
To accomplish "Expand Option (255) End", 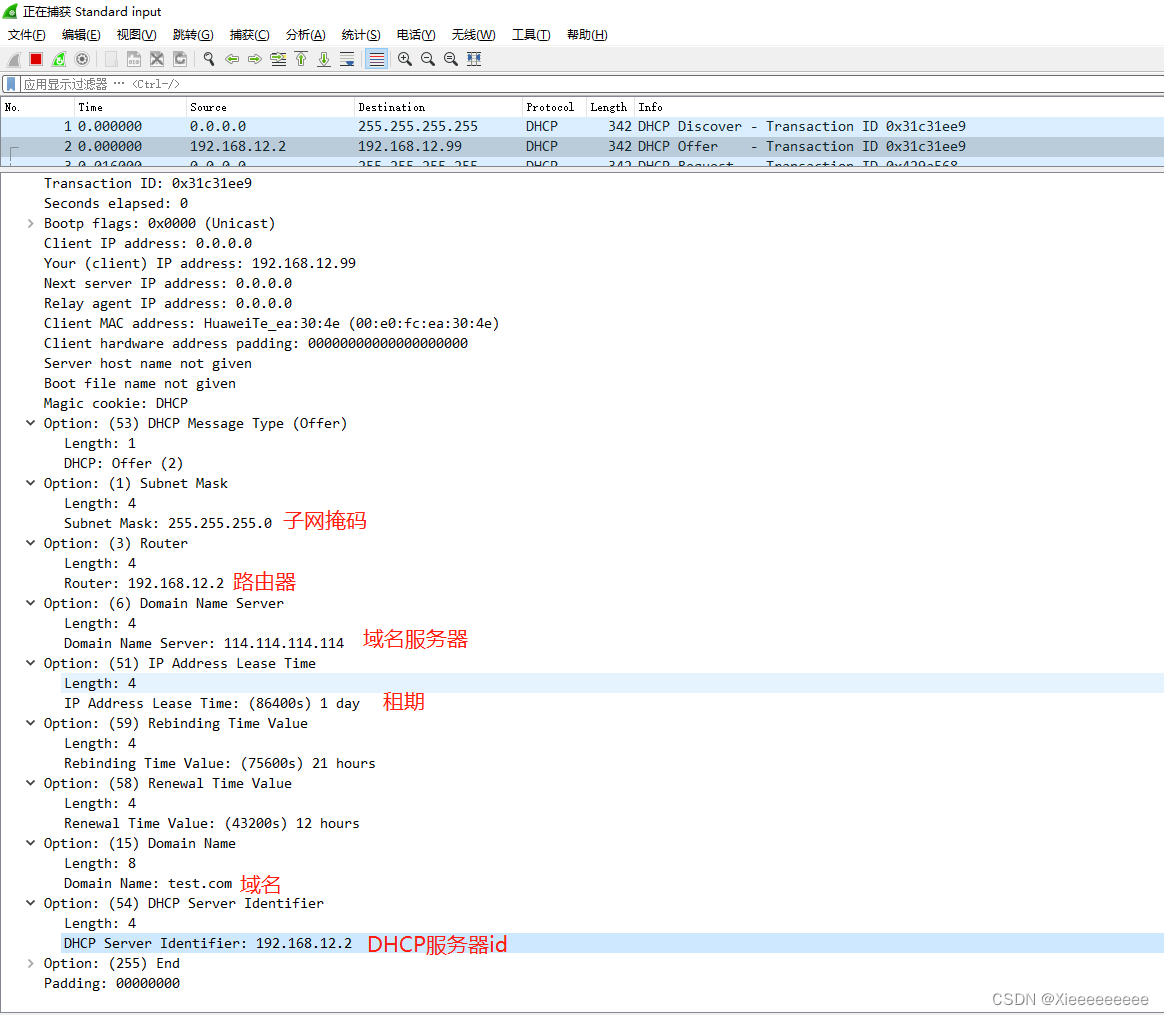I will click(x=30, y=962).
